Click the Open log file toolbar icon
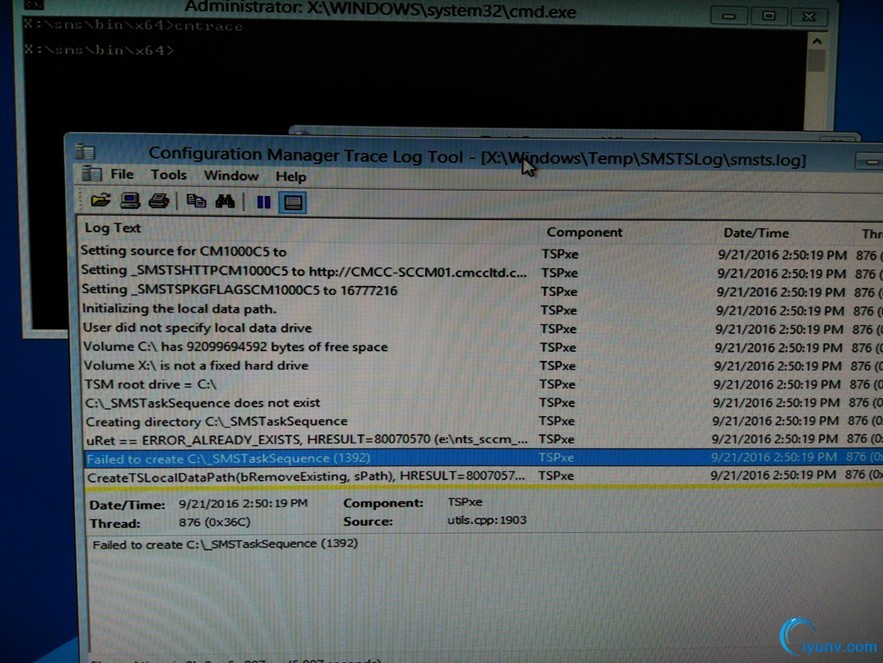The image size is (883, 663). tap(101, 200)
